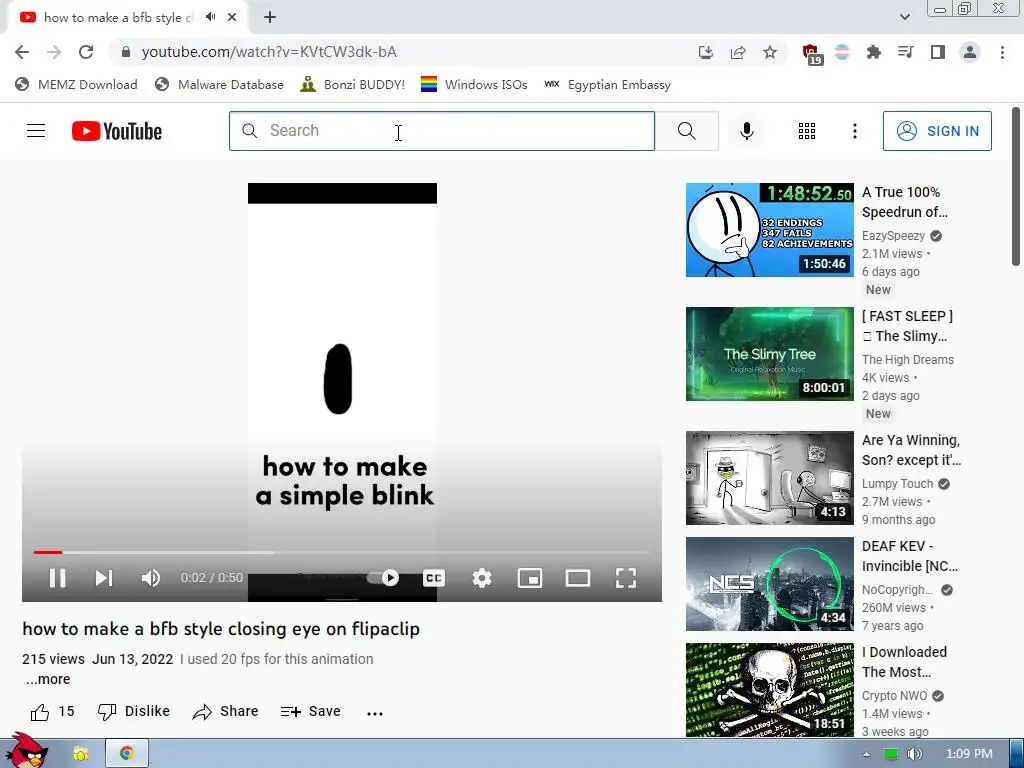Image resolution: width=1024 pixels, height=768 pixels.
Task: Show hidden tray icons arrow
Action: [866, 754]
